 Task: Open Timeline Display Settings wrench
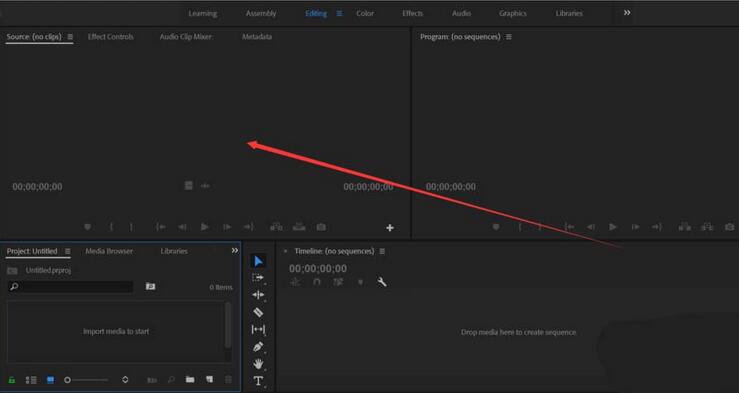click(x=382, y=282)
